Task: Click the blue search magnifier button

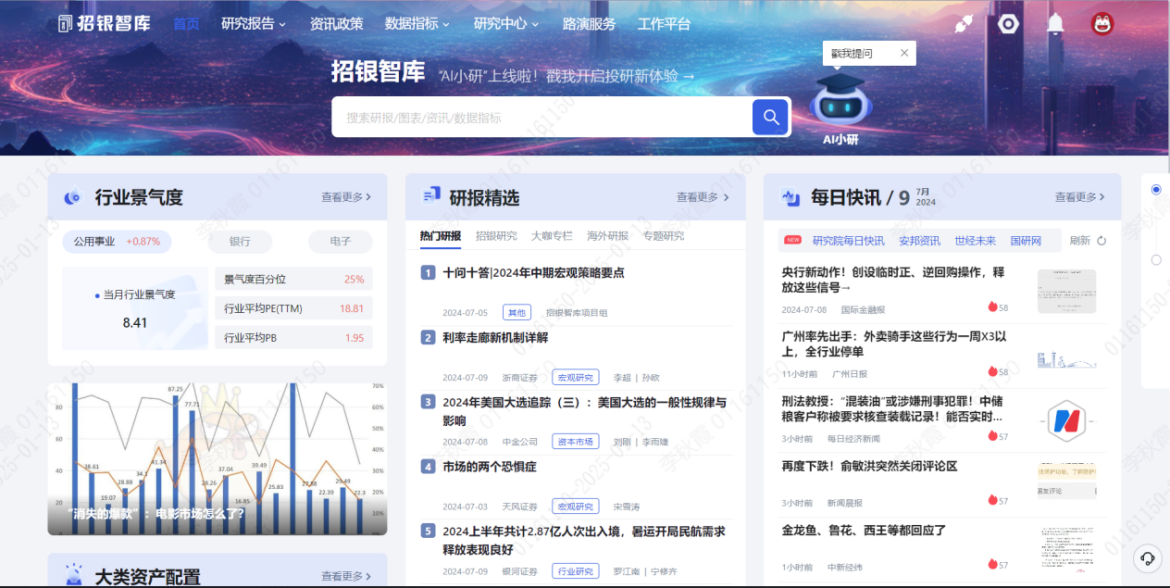Action: (x=770, y=117)
